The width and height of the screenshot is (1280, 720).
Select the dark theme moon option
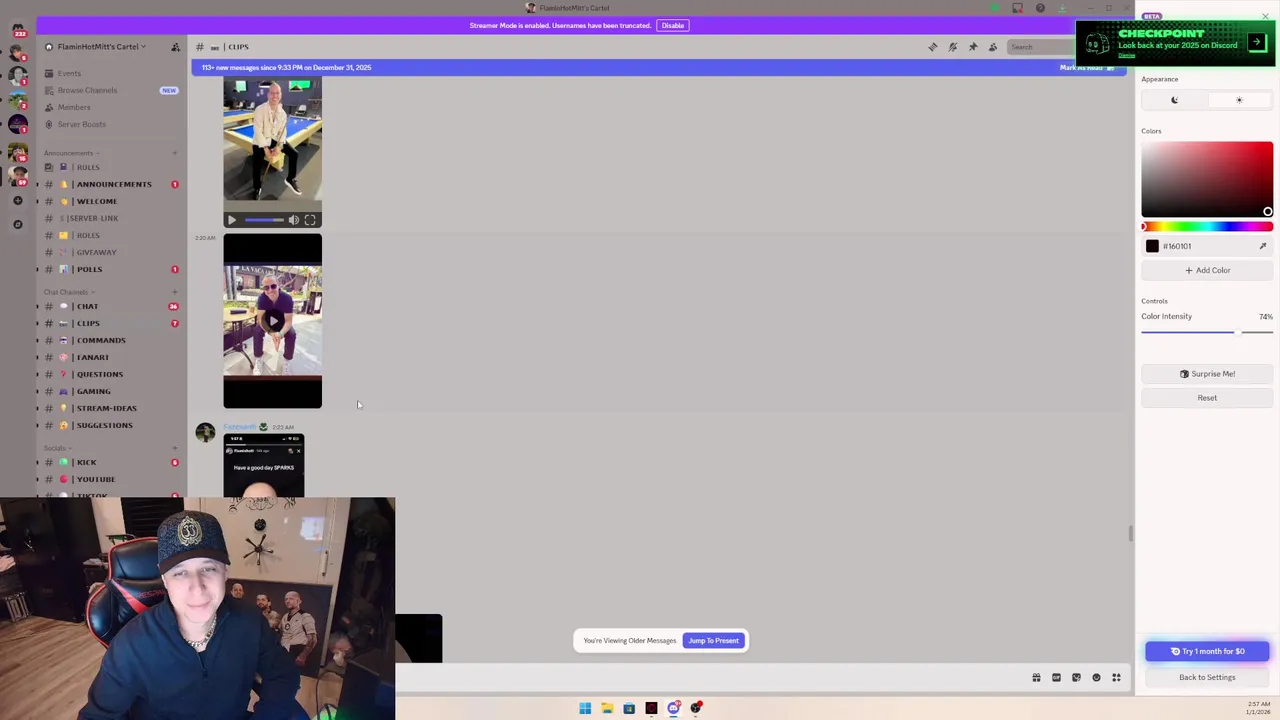pos(1174,100)
